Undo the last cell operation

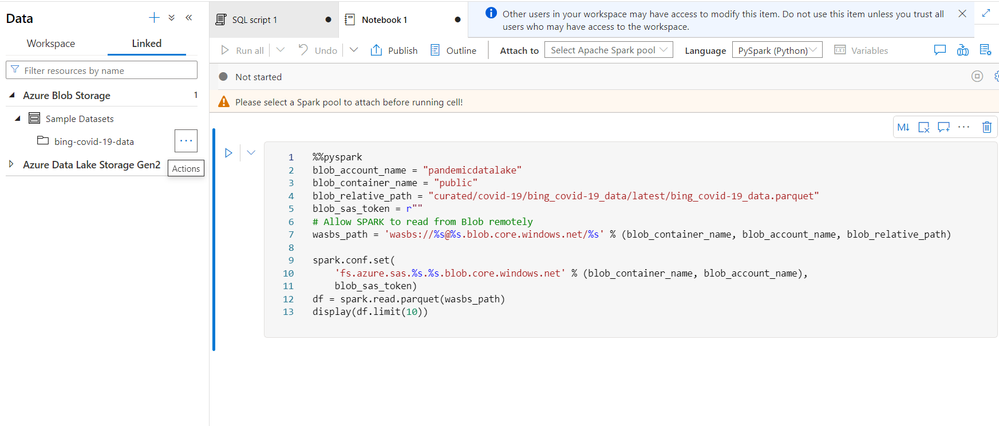(317, 50)
